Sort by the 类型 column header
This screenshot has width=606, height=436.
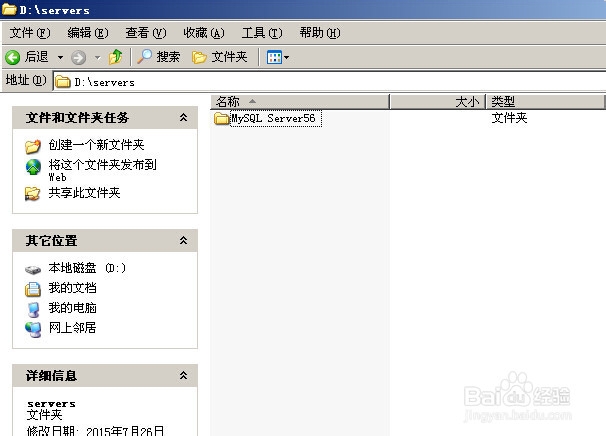pyautogui.click(x=545, y=102)
